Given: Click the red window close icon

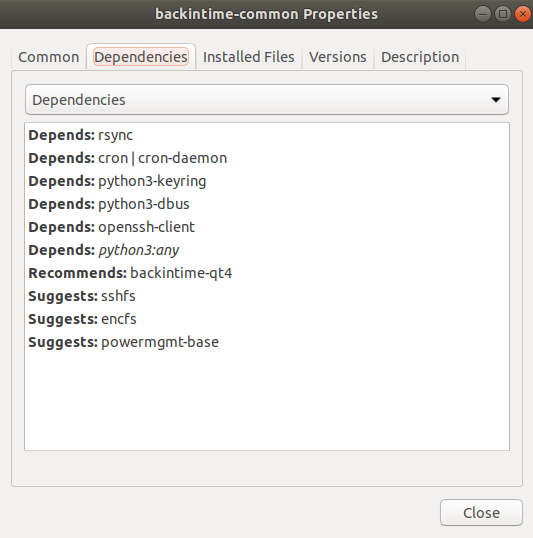Looking at the screenshot, I should click(x=523, y=14).
